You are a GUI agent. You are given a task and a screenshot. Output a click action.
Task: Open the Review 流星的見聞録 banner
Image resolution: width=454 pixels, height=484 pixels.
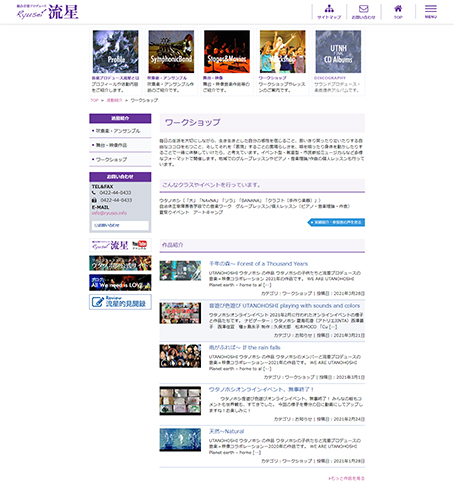(120, 302)
